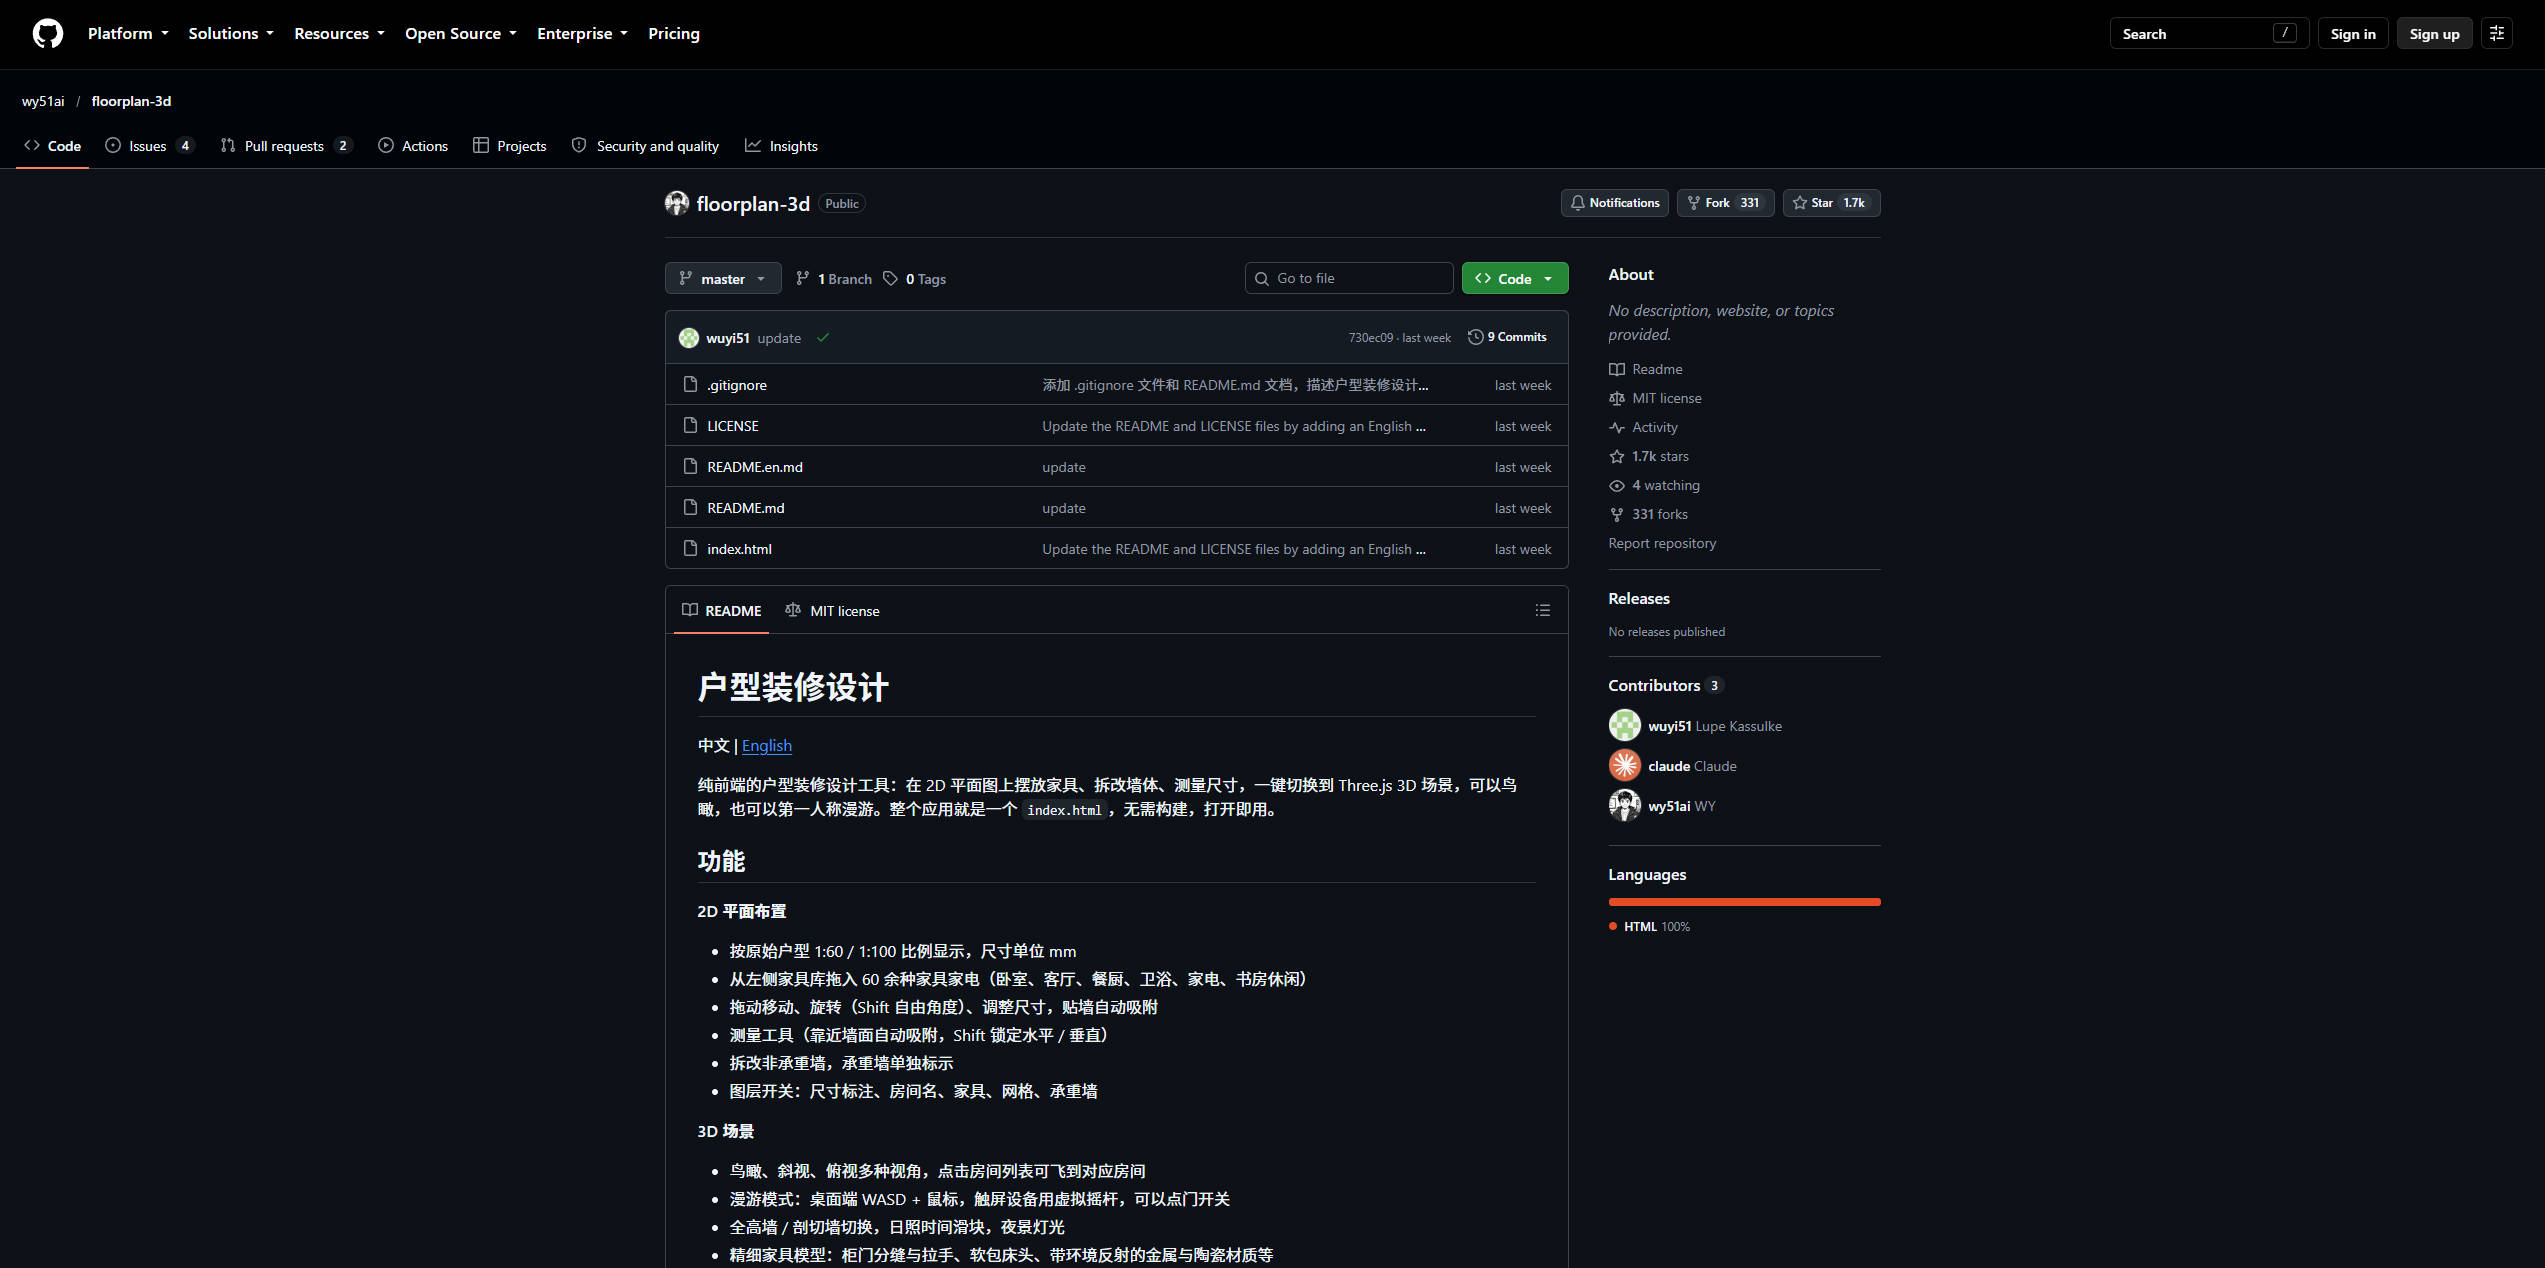Image resolution: width=2545 pixels, height=1268 pixels.
Task: Click the Sign in button
Action: coord(2352,33)
